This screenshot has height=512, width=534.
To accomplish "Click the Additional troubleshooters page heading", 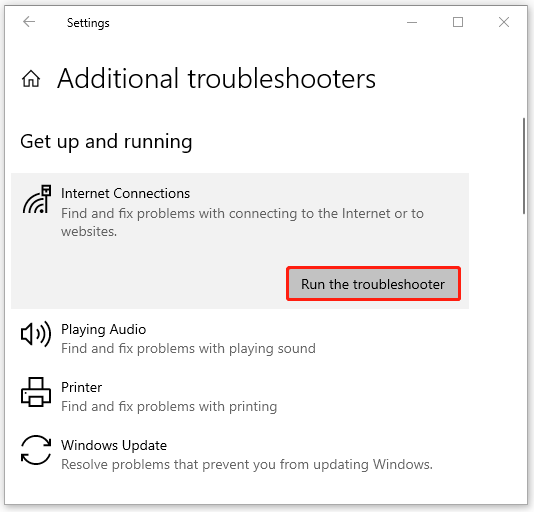I will tap(217, 79).
